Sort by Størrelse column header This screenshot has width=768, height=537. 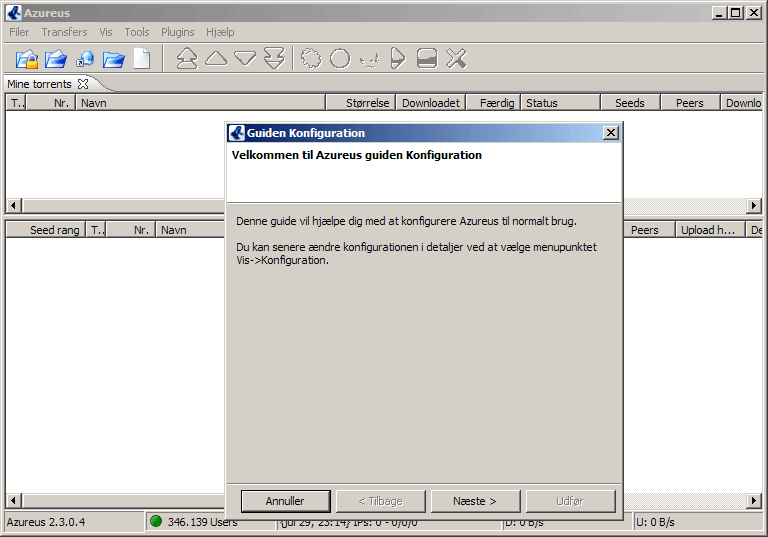coord(360,103)
